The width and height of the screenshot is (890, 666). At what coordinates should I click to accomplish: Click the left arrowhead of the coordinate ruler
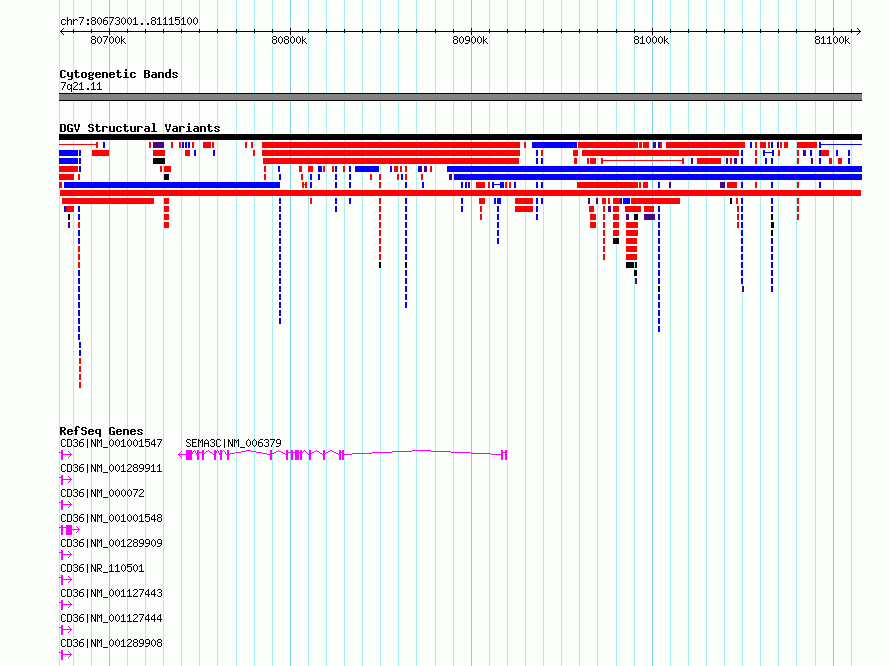pos(62,32)
